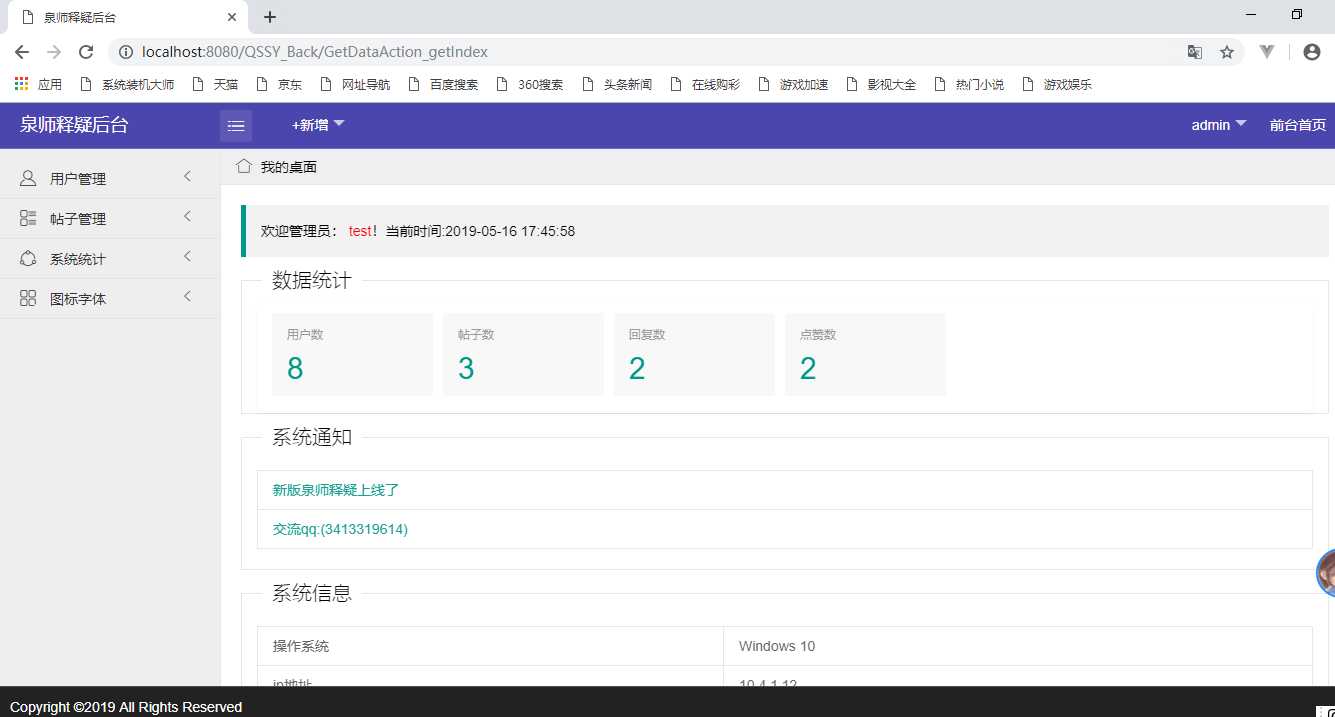Screen dimensions: 1335x717
Task: Click the 用户数 statistic card
Action: point(352,354)
